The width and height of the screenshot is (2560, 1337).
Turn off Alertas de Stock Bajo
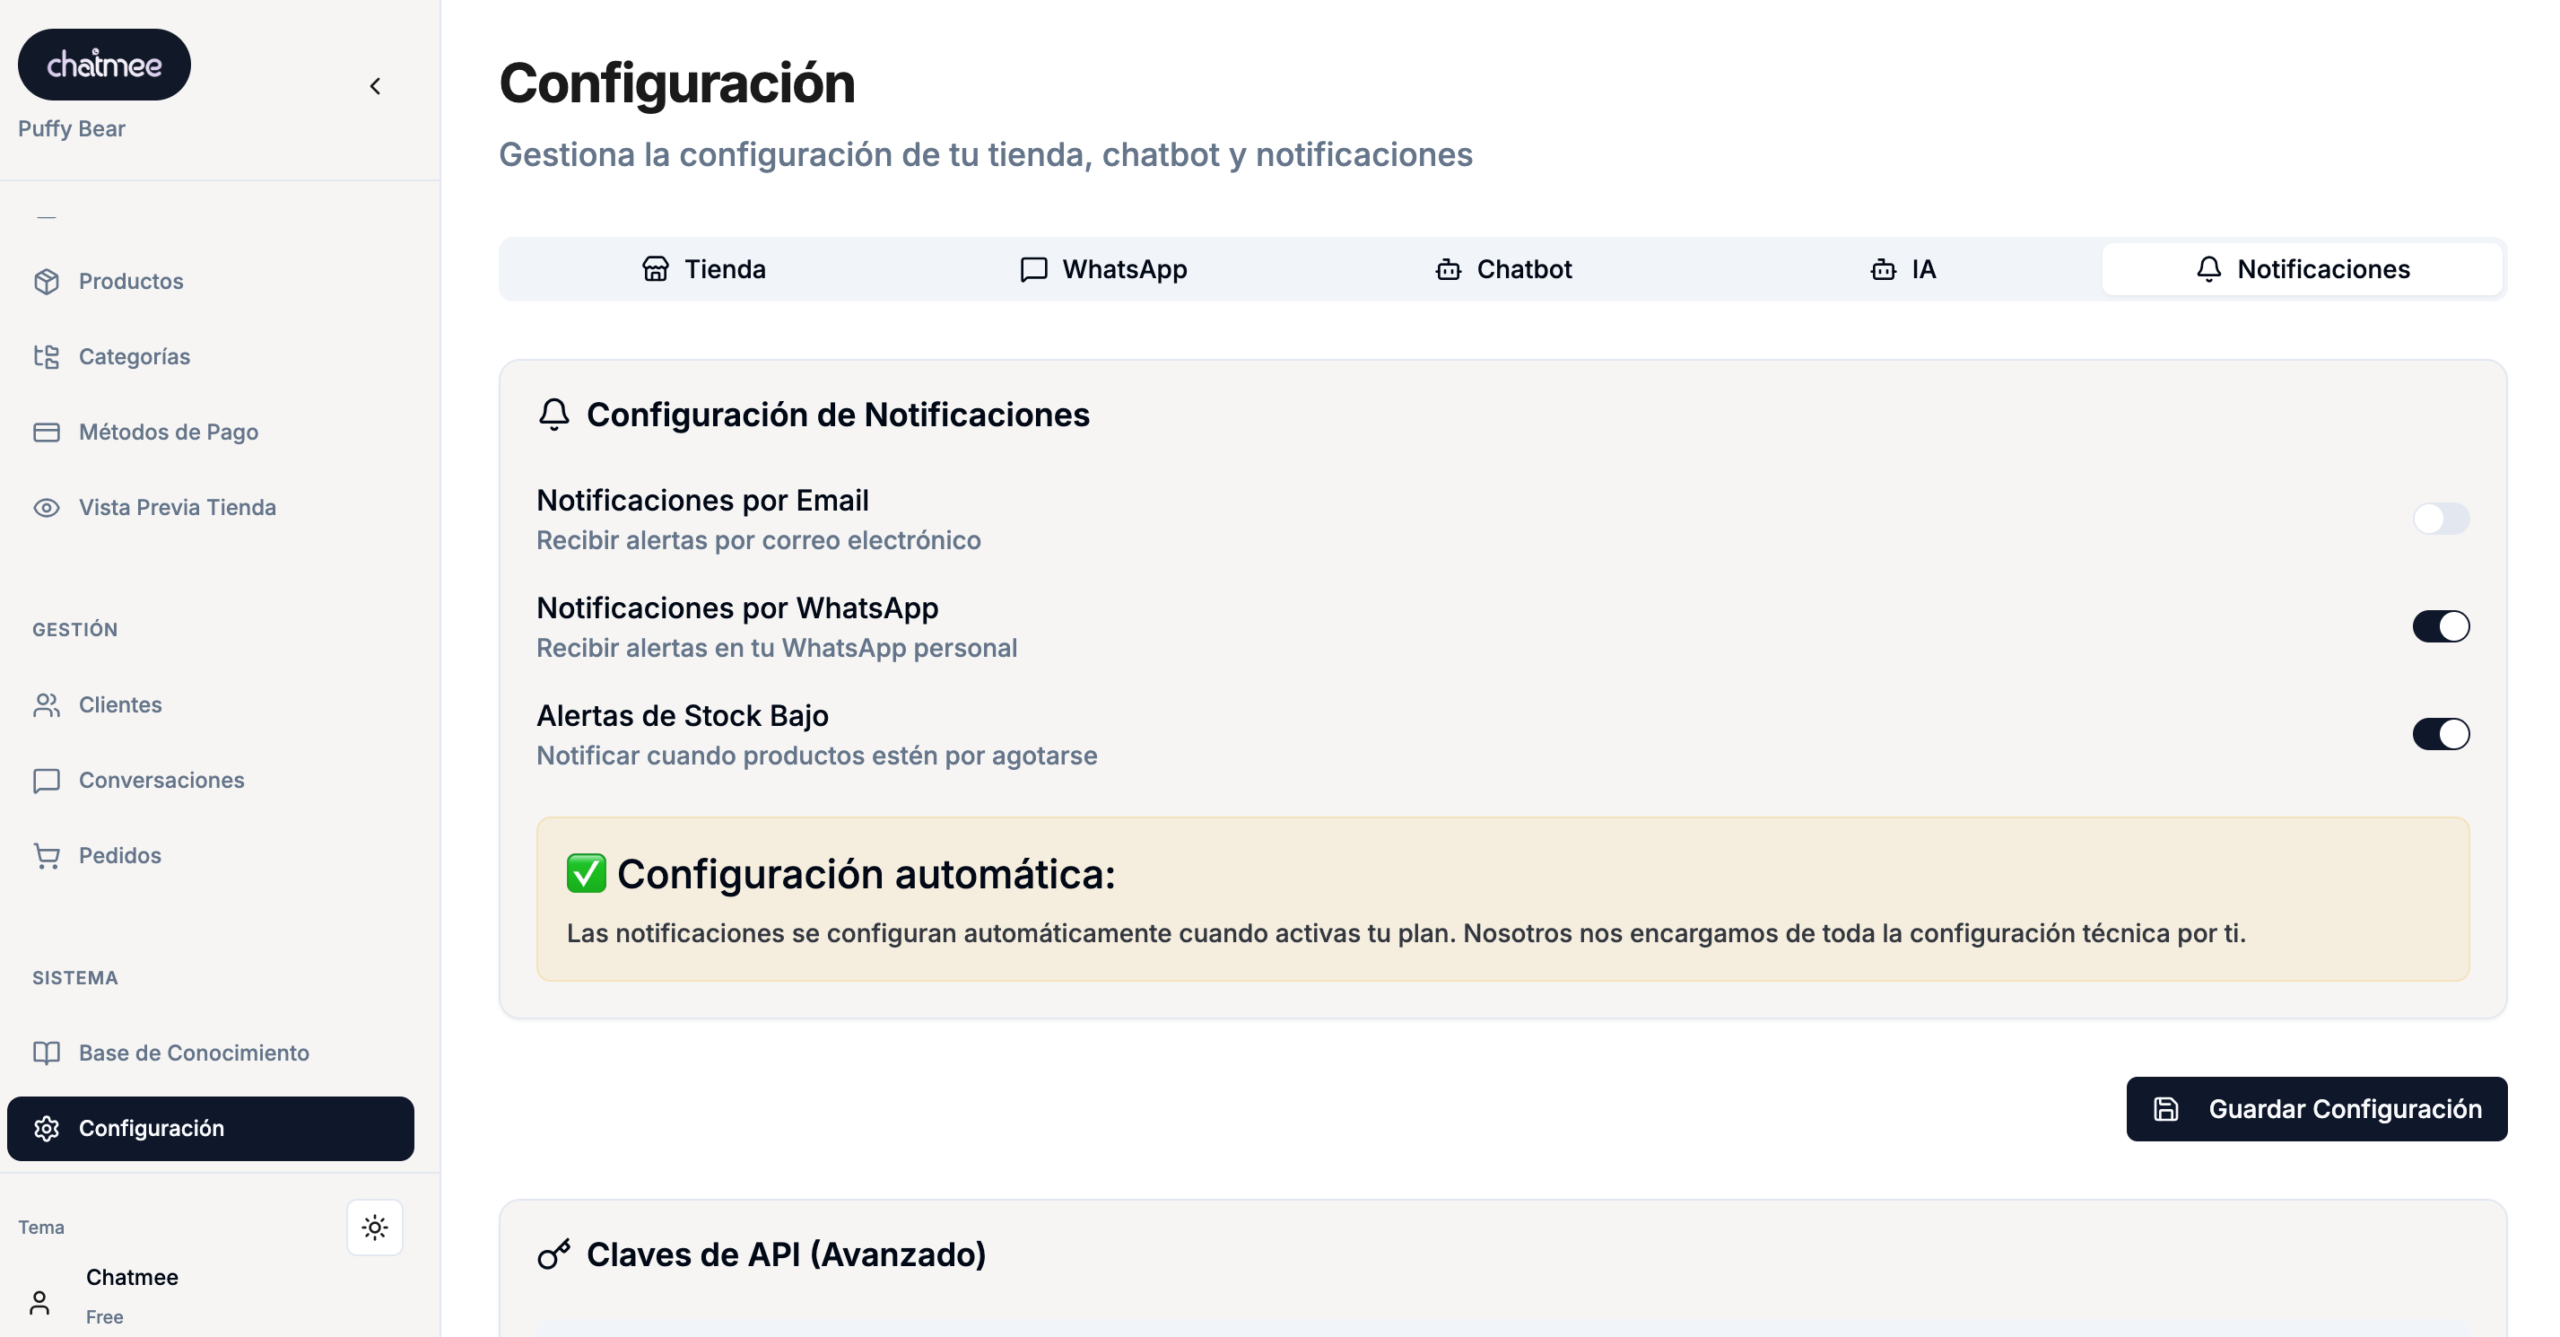(2440, 734)
